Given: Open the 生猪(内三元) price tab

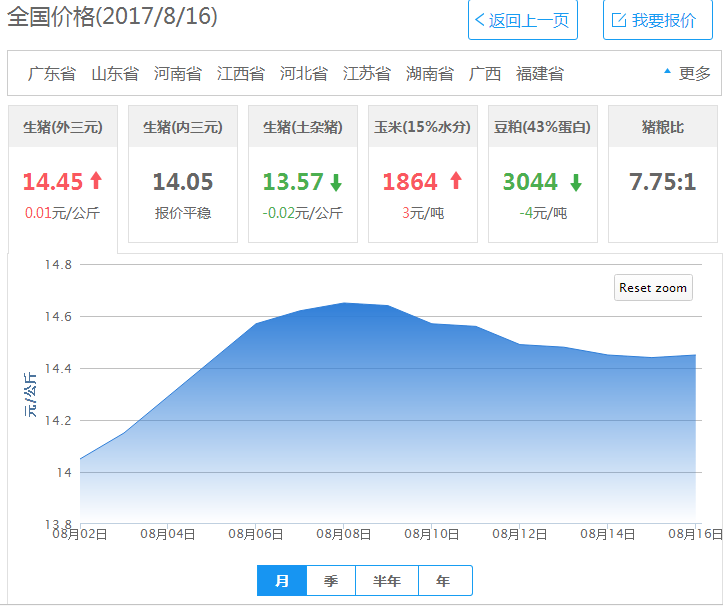Looking at the screenshot, I should [183, 127].
